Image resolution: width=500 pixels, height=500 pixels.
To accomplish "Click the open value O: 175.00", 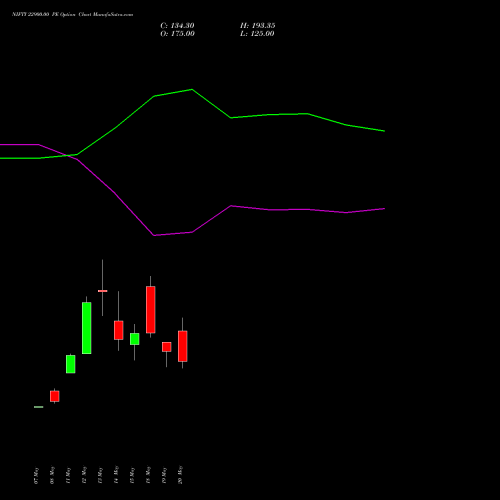I will point(177,34).
